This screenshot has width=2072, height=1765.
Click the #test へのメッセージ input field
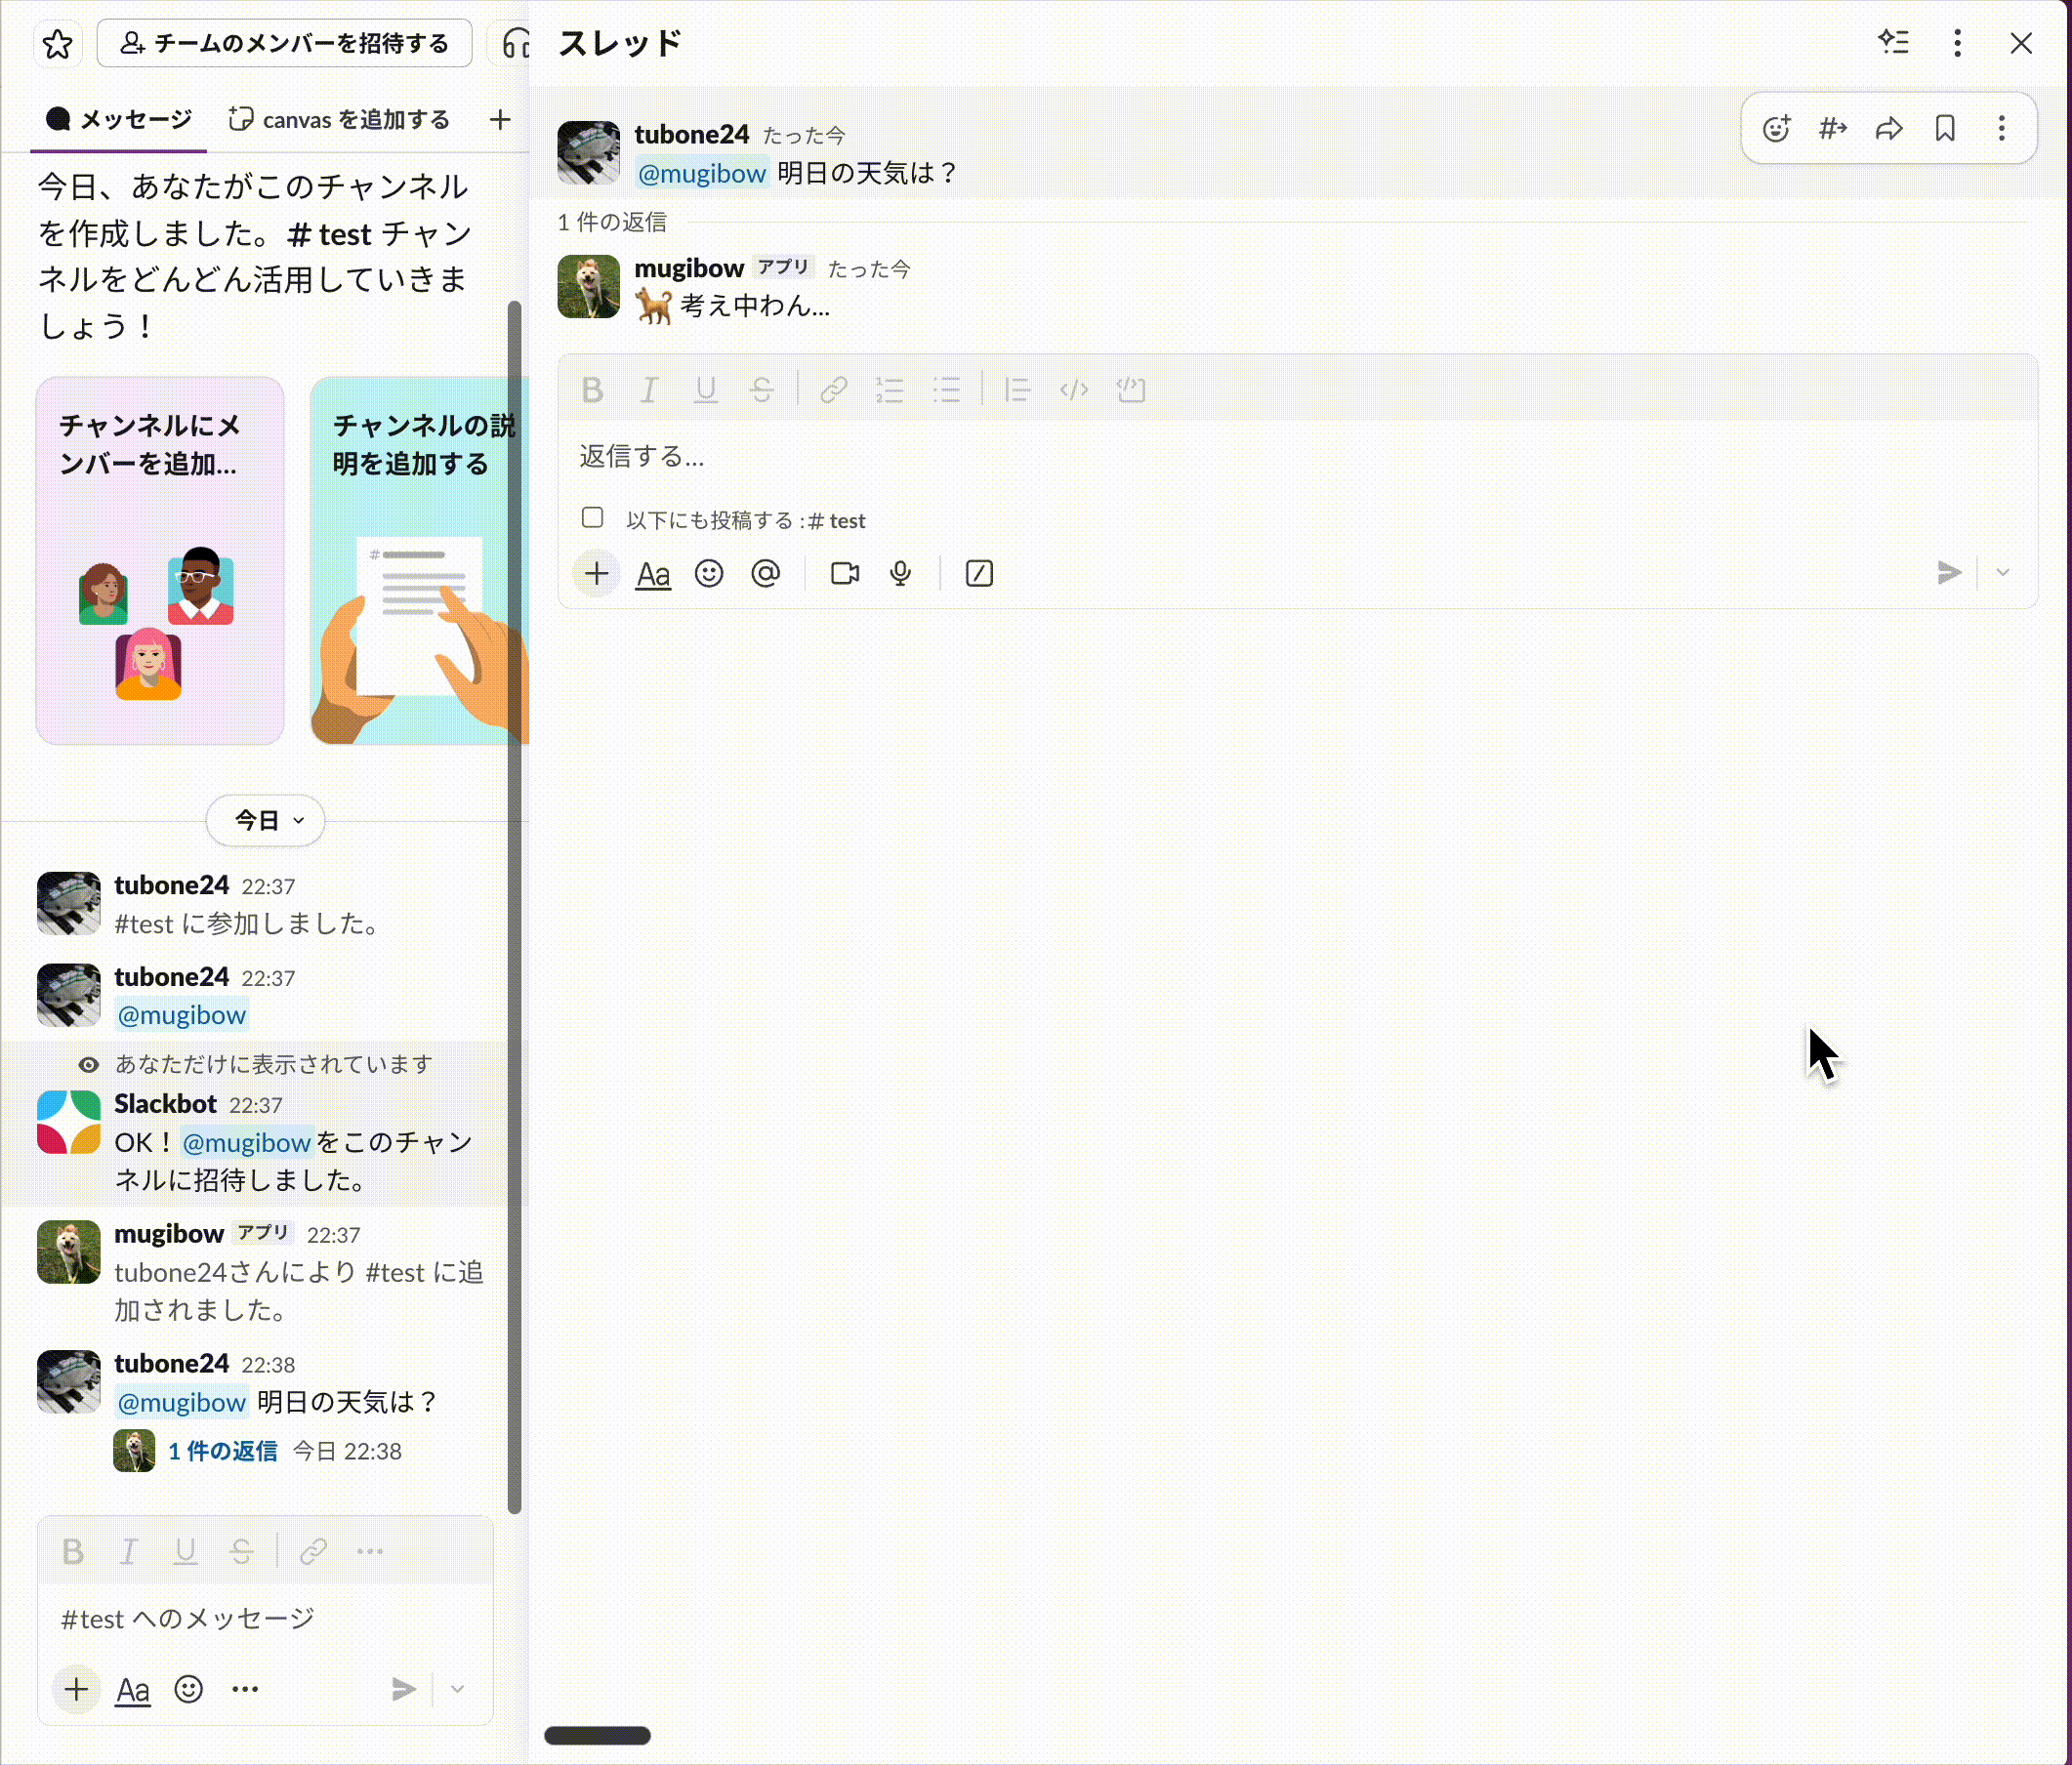click(x=265, y=1620)
